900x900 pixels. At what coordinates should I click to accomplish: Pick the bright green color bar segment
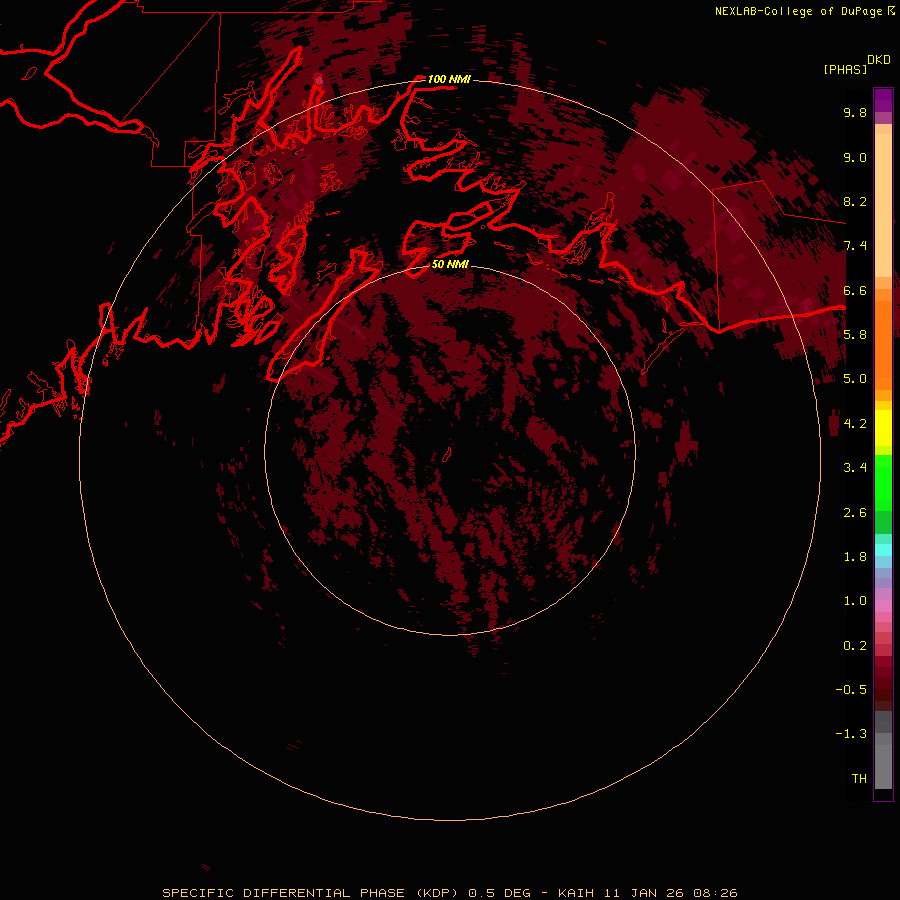[x=883, y=483]
